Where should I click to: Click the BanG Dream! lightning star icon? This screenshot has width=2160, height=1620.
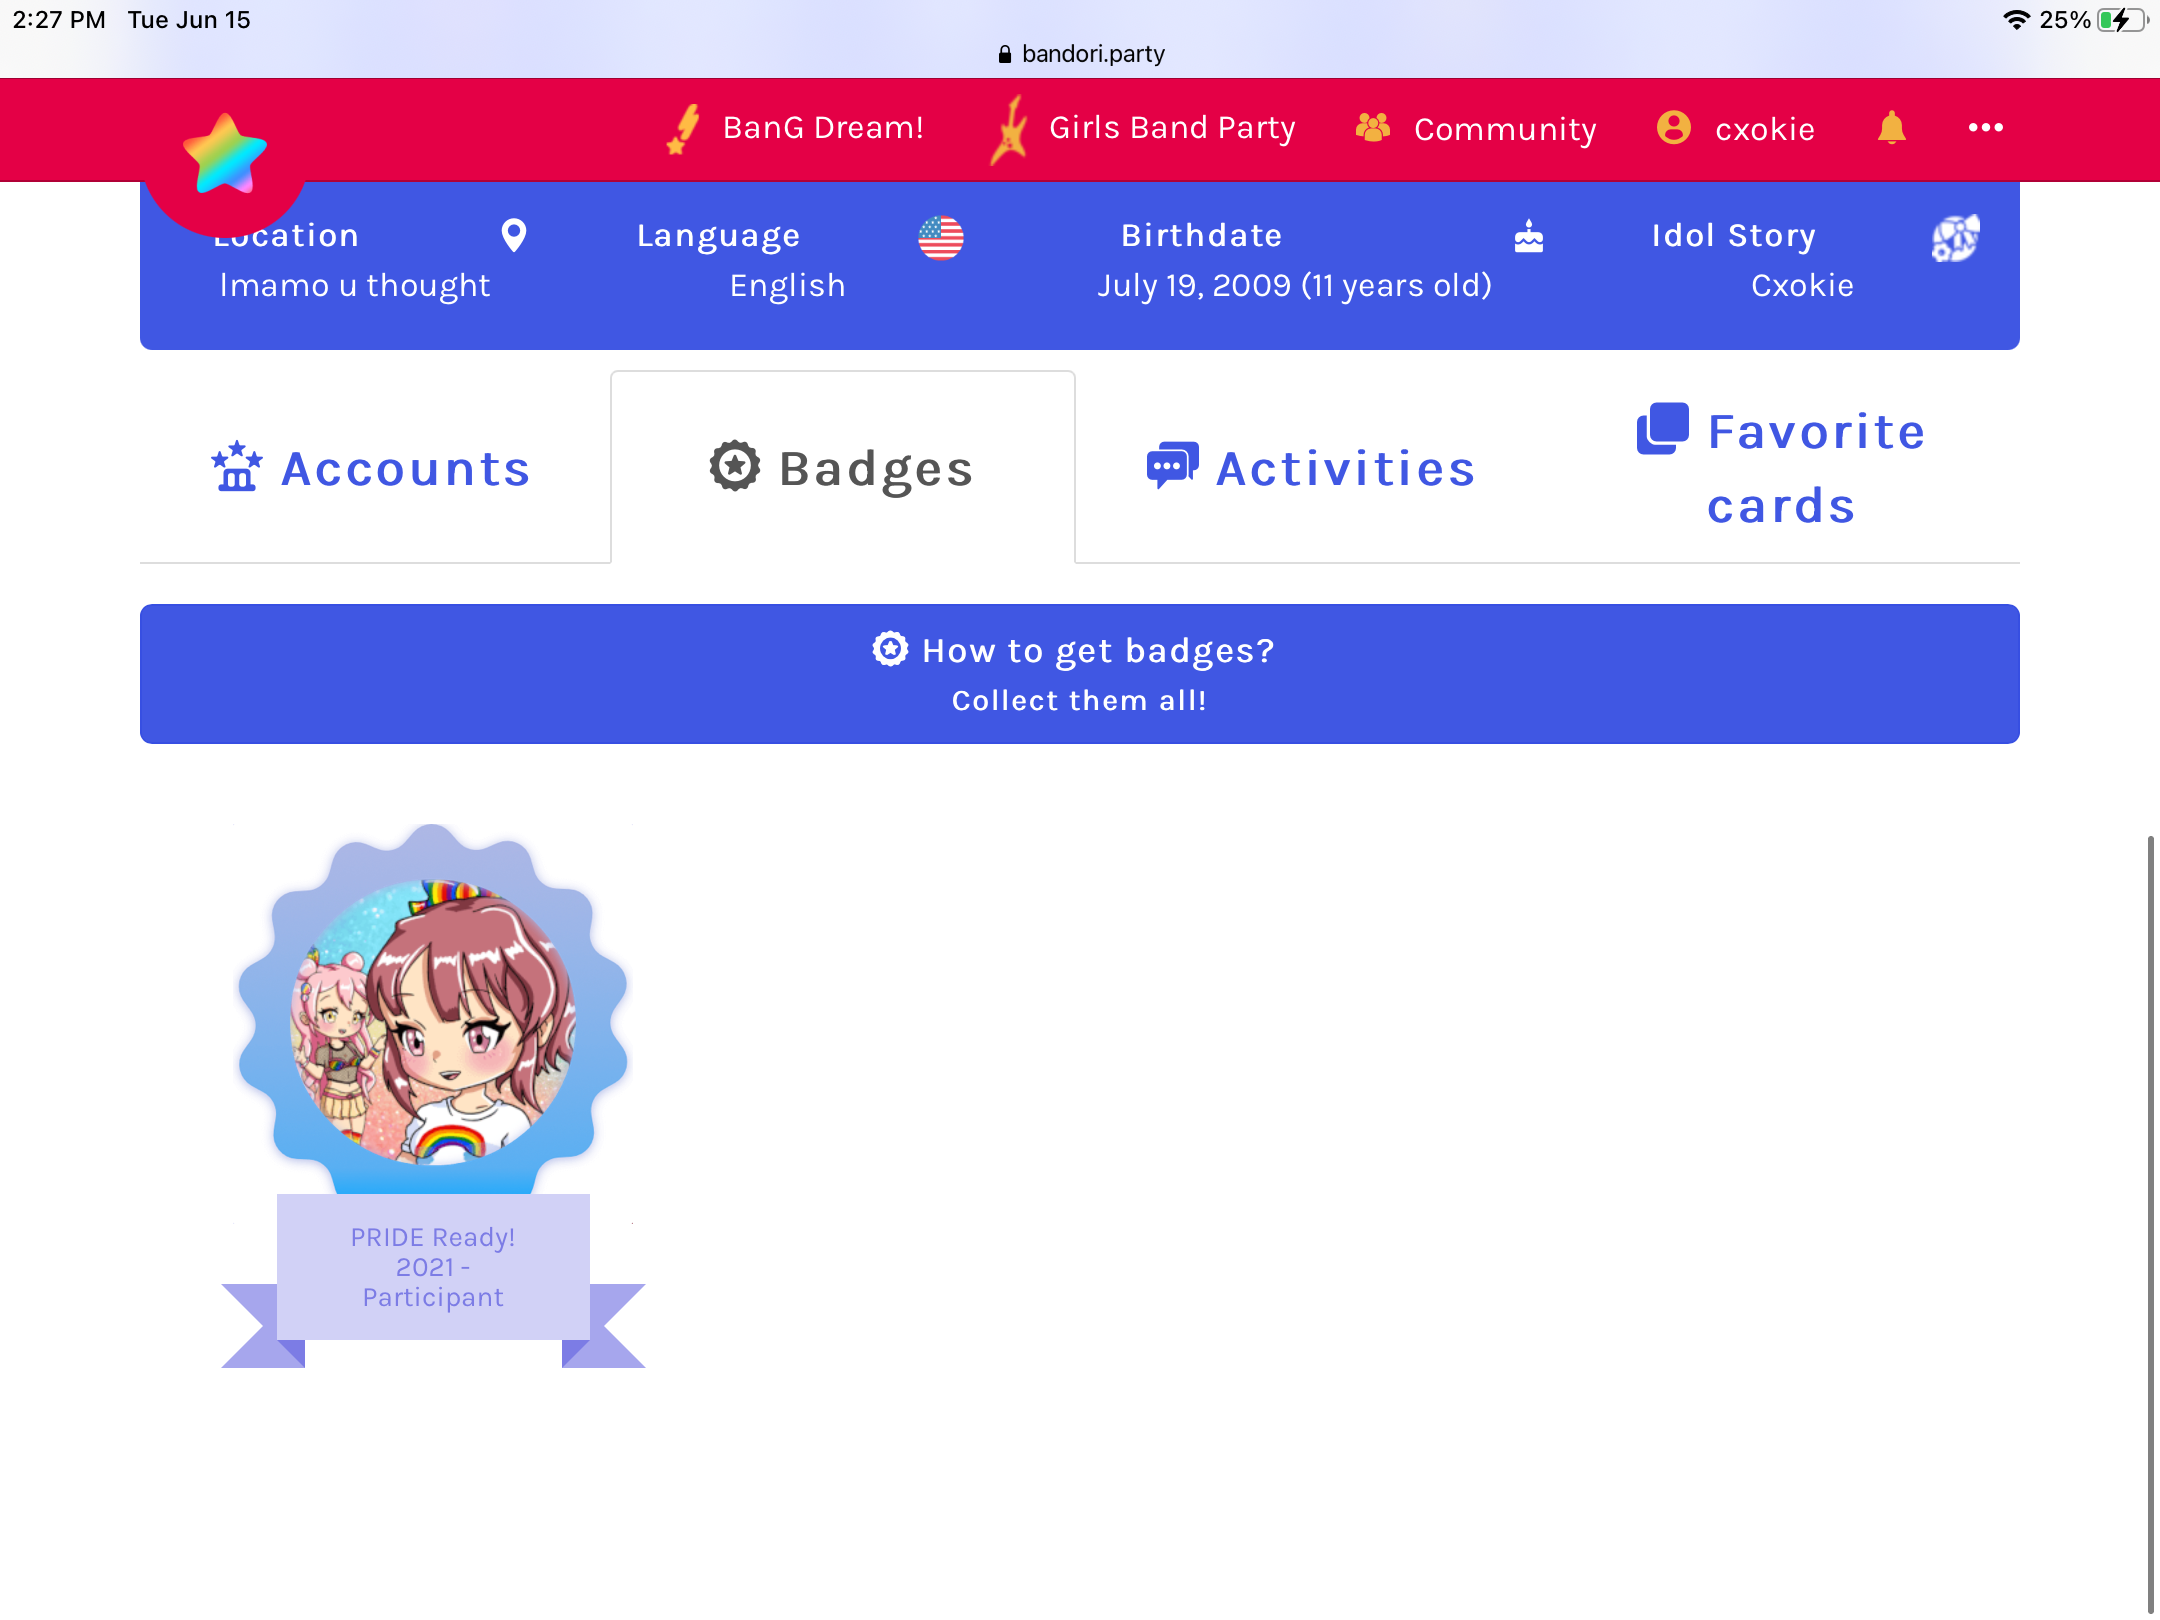pyautogui.click(x=685, y=130)
